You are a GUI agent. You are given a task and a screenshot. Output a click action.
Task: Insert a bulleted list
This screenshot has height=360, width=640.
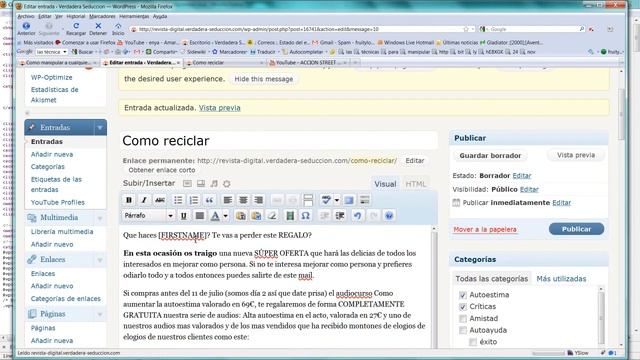[178, 200]
